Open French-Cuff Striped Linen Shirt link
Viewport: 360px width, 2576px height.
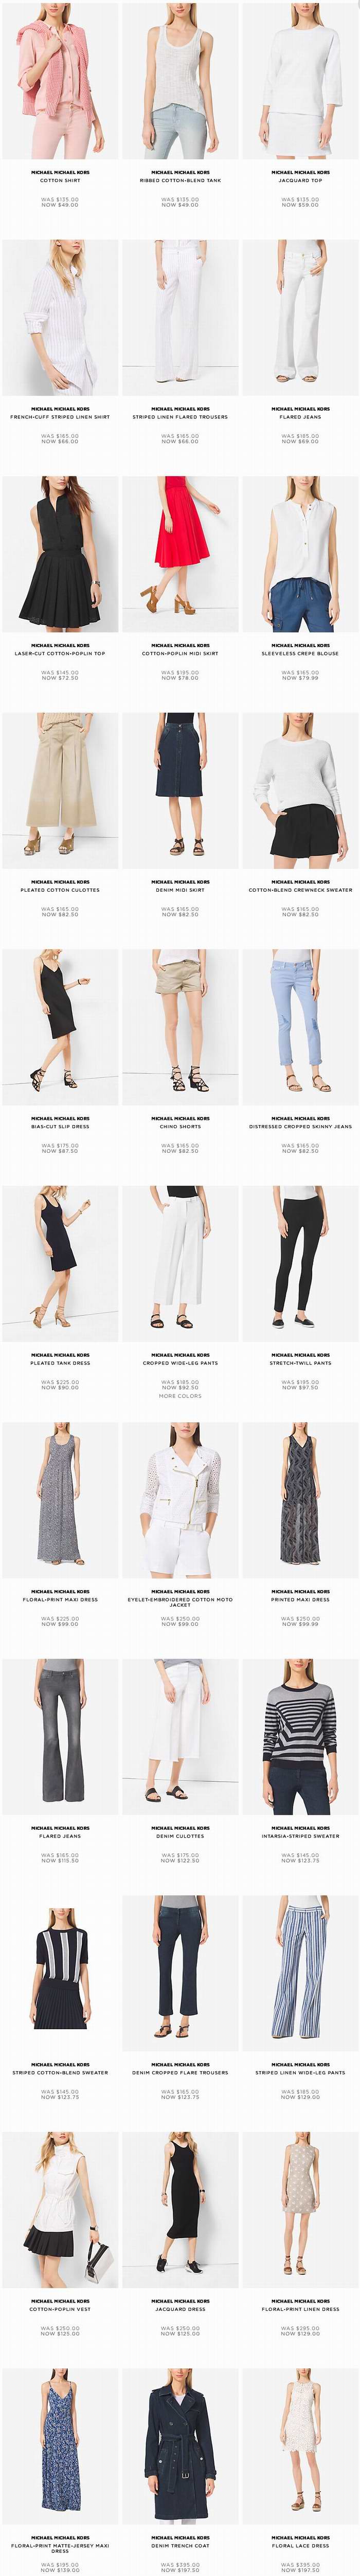tap(60, 417)
